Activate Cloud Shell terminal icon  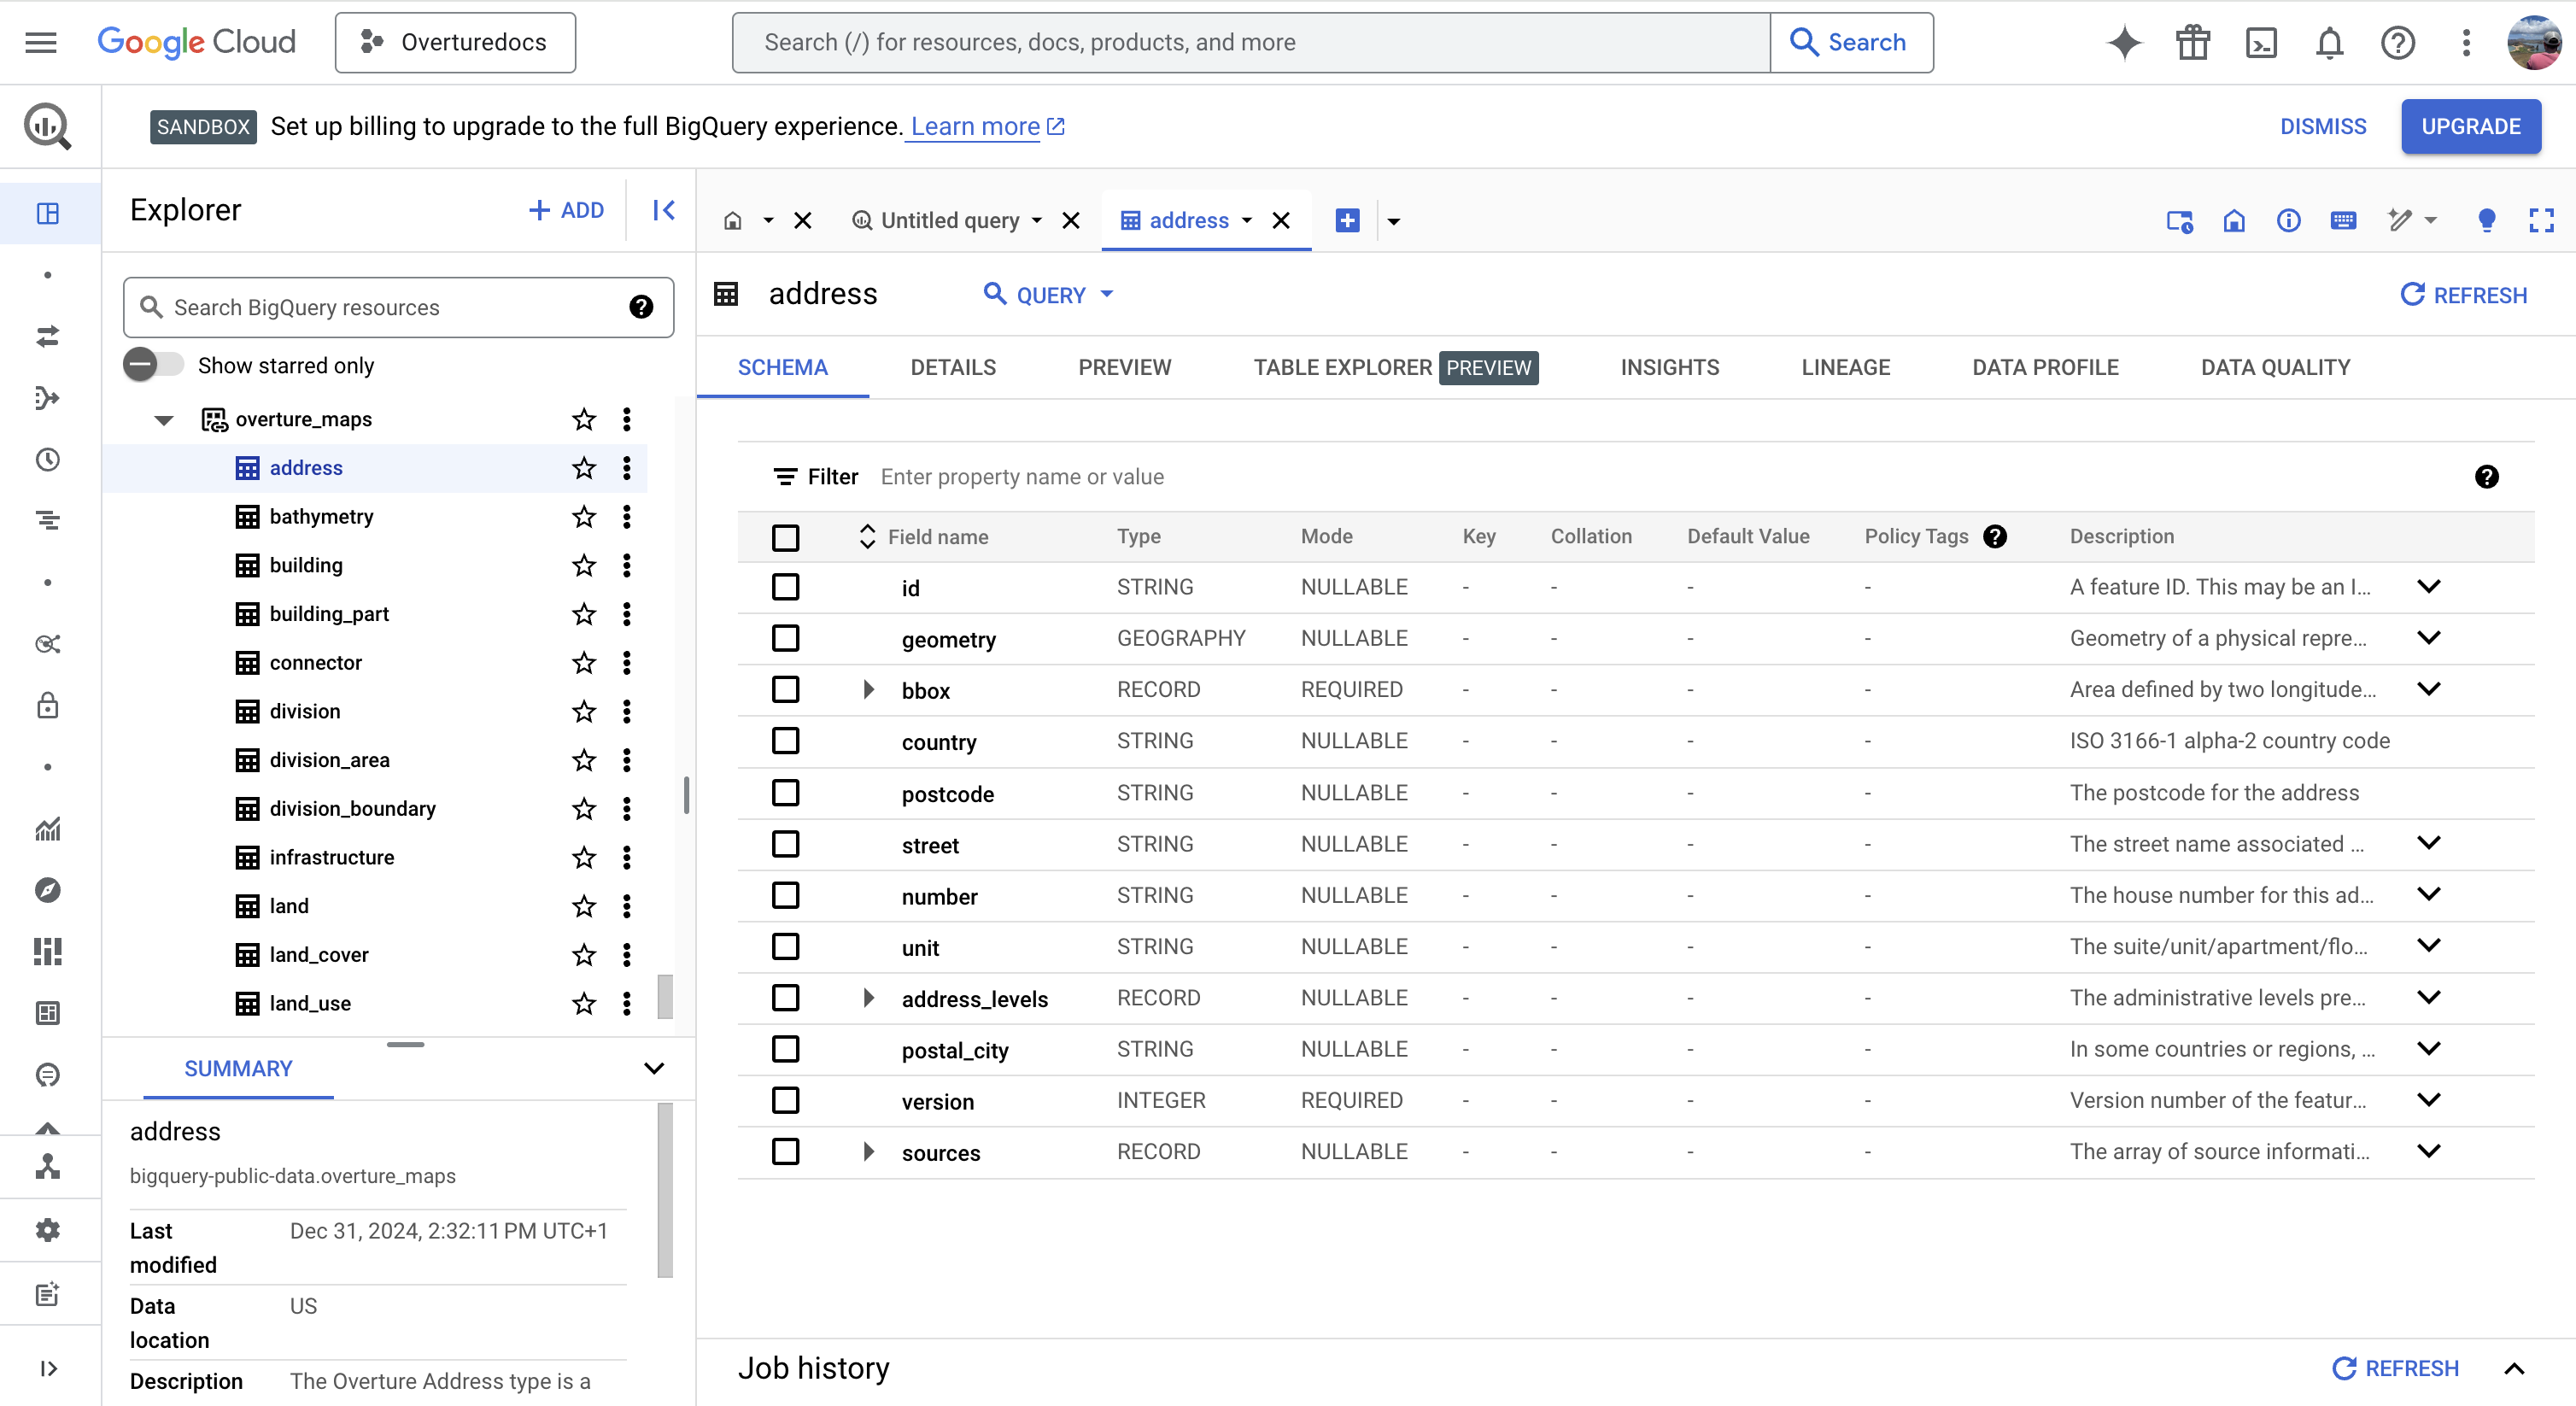click(x=2261, y=42)
